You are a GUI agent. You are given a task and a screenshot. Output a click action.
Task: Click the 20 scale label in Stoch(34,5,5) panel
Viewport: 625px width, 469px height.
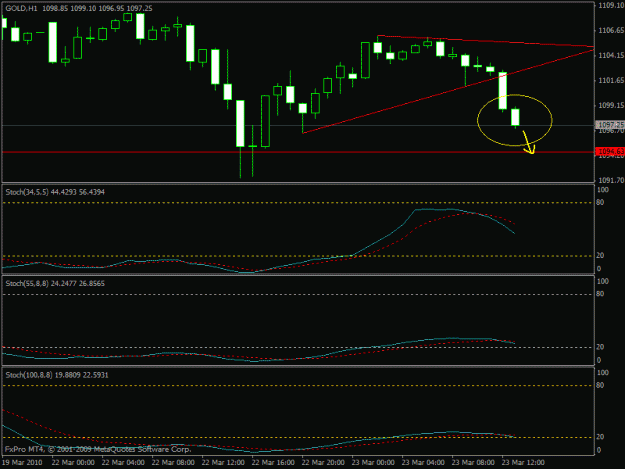[600, 255]
